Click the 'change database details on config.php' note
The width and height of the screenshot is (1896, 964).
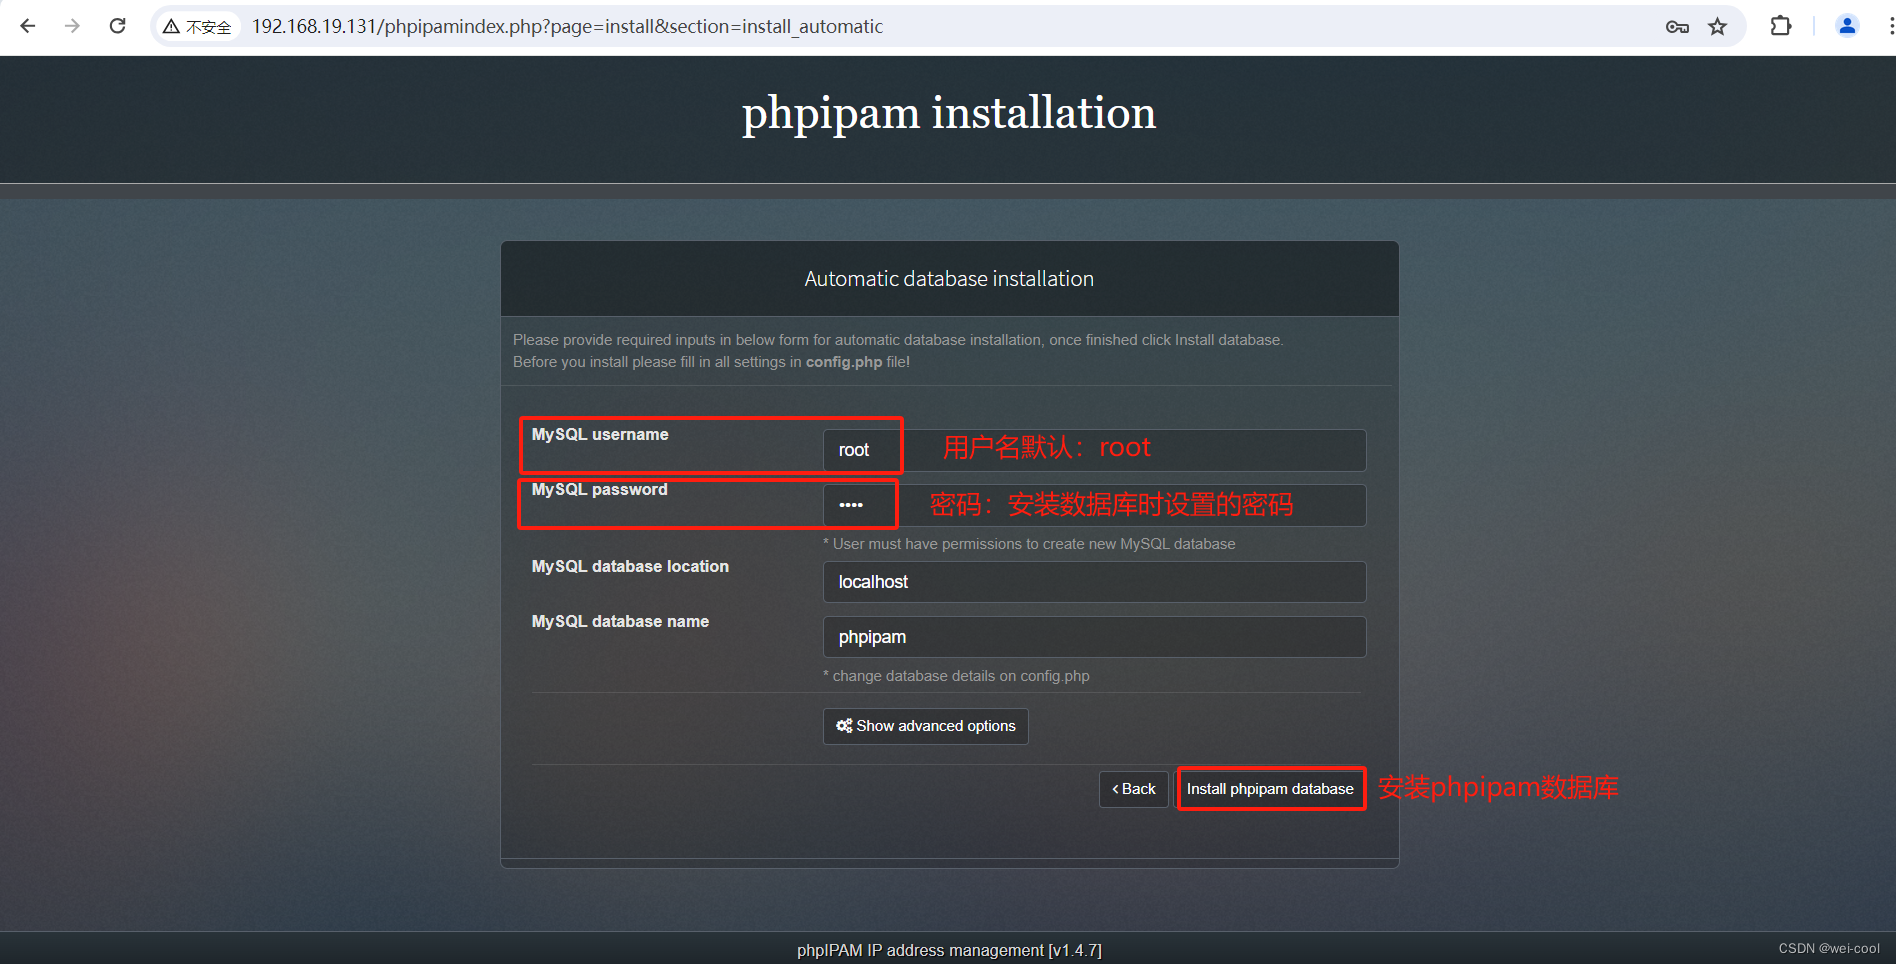click(956, 676)
